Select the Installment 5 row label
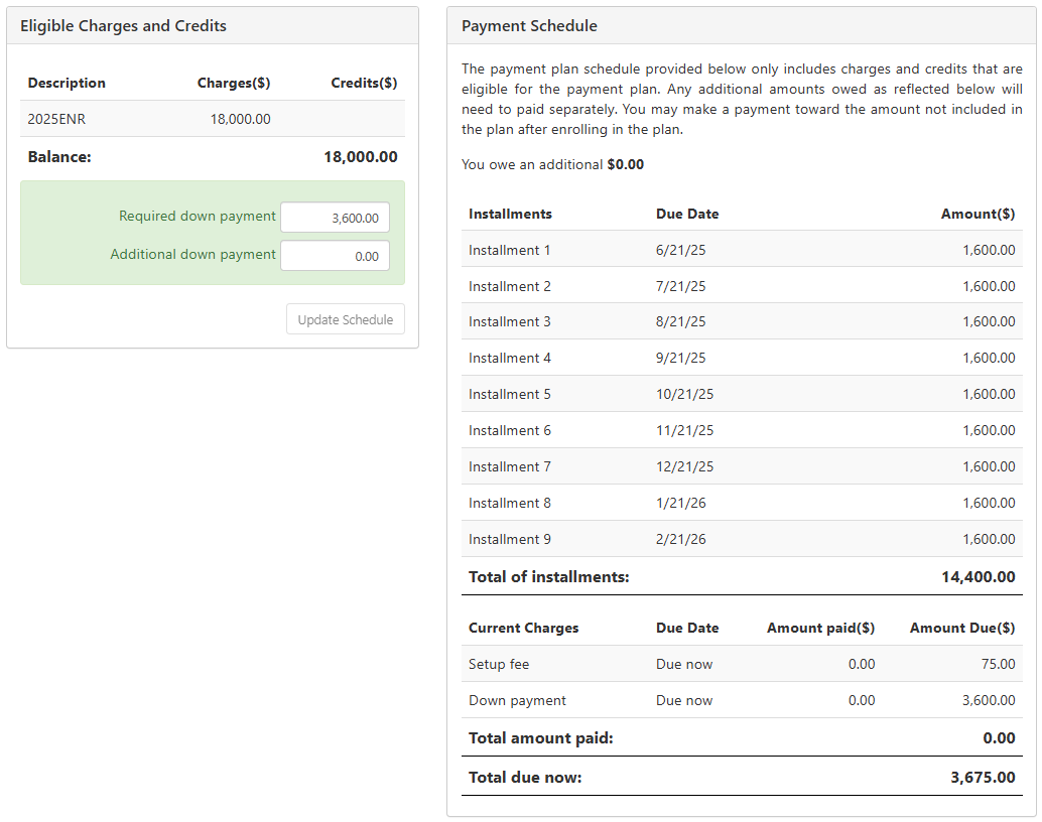The height and width of the screenshot is (822, 1042). pos(509,394)
